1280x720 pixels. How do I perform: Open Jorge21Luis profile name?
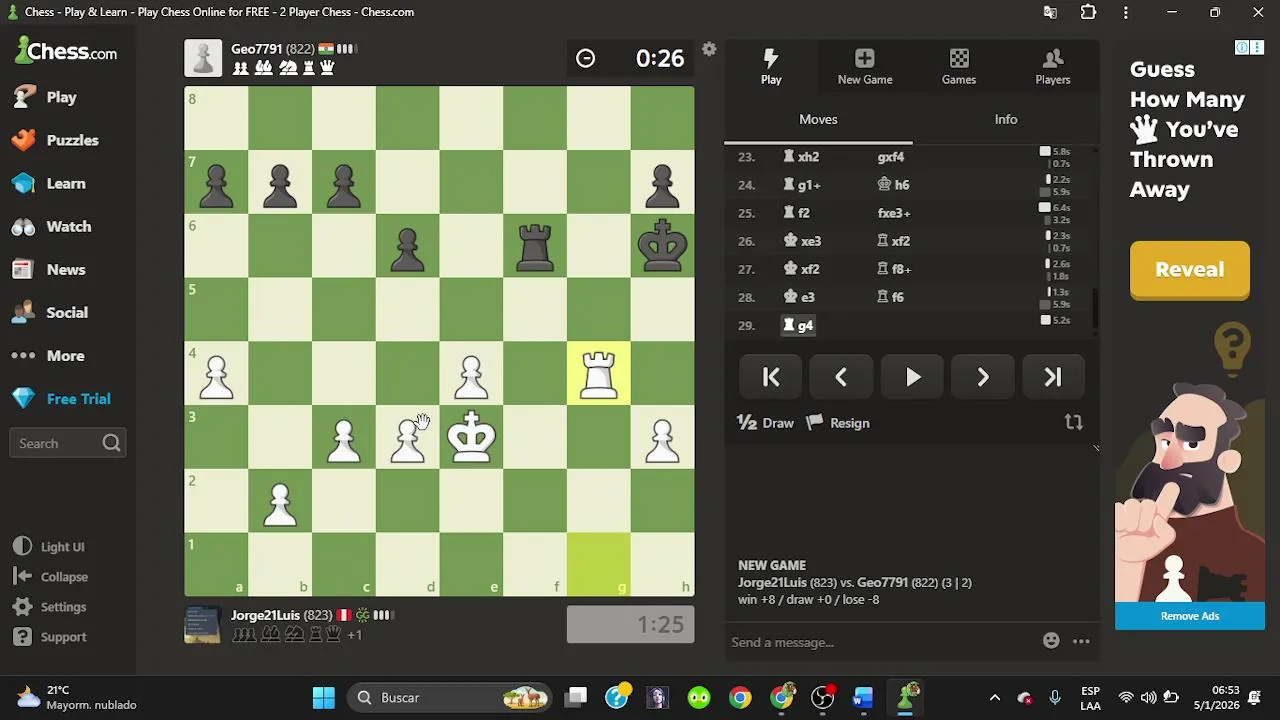pos(265,615)
